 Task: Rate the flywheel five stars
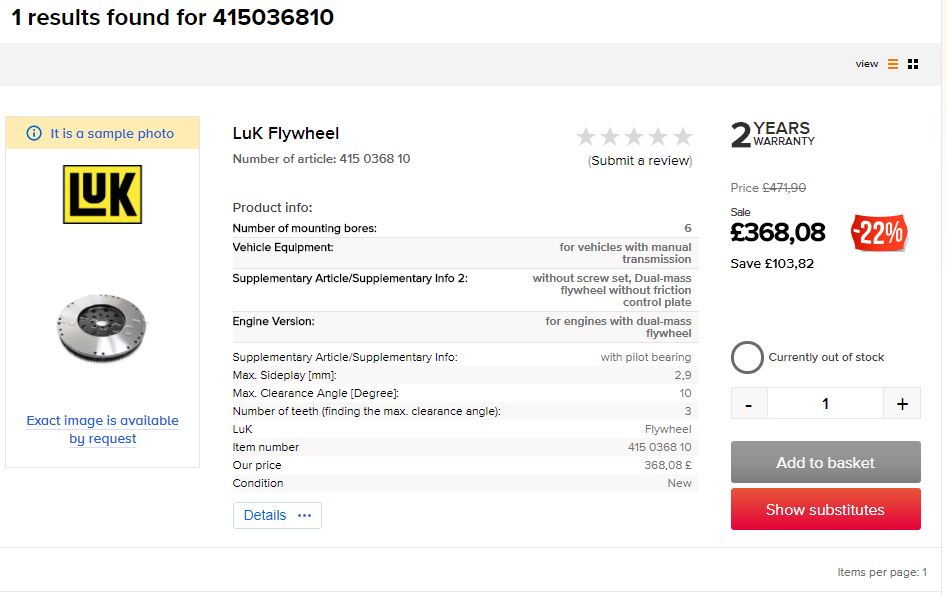coord(682,137)
